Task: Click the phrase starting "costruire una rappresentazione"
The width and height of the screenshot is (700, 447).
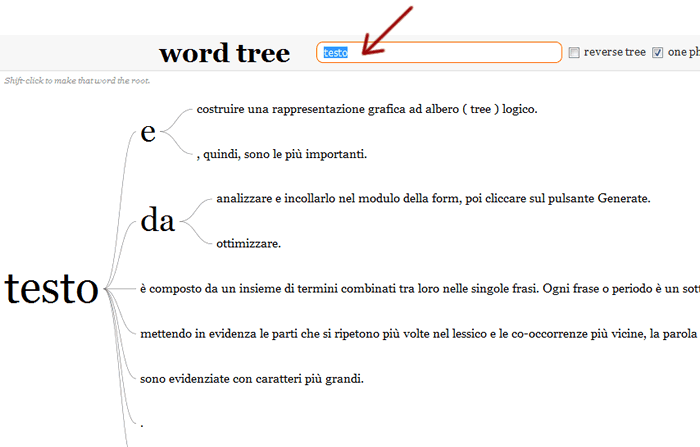Action: pos(367,108)
